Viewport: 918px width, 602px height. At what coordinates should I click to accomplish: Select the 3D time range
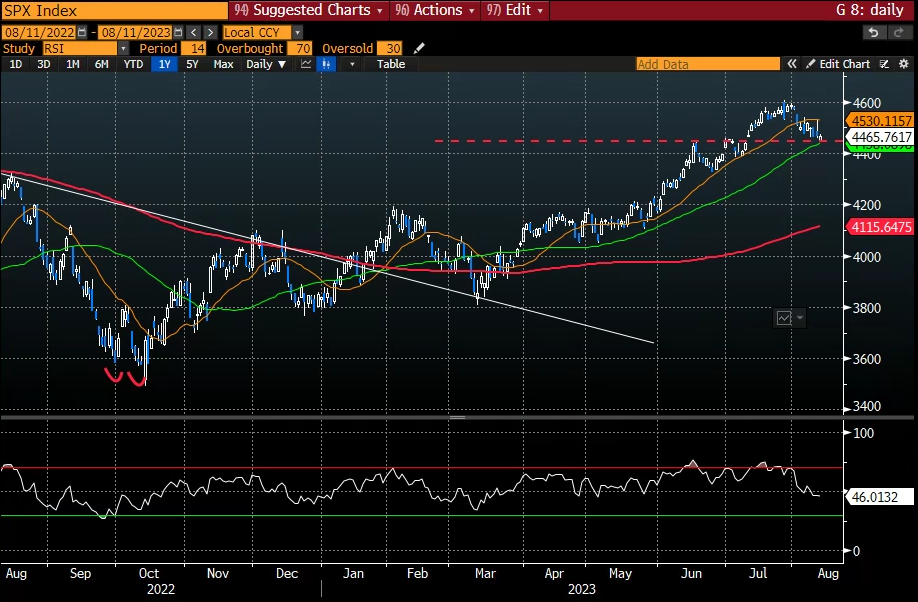tap(44, 64)
